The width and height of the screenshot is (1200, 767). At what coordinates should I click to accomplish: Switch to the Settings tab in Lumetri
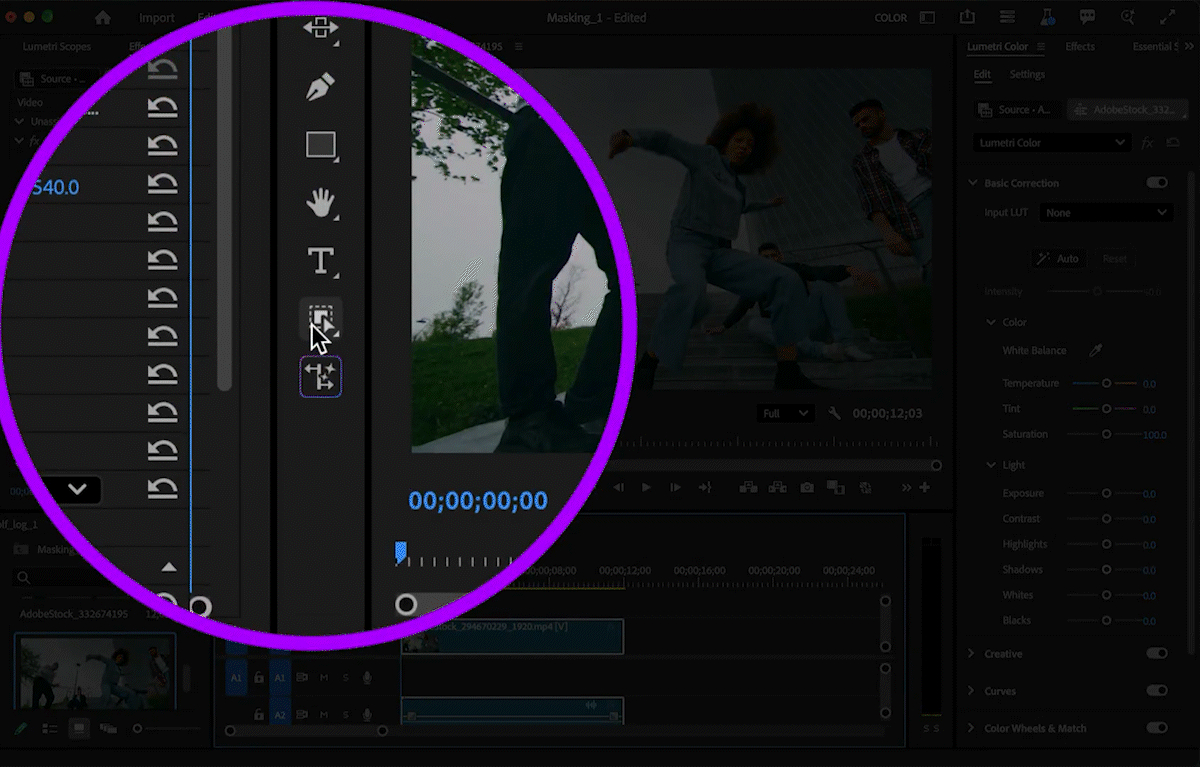coord(1027,75)
